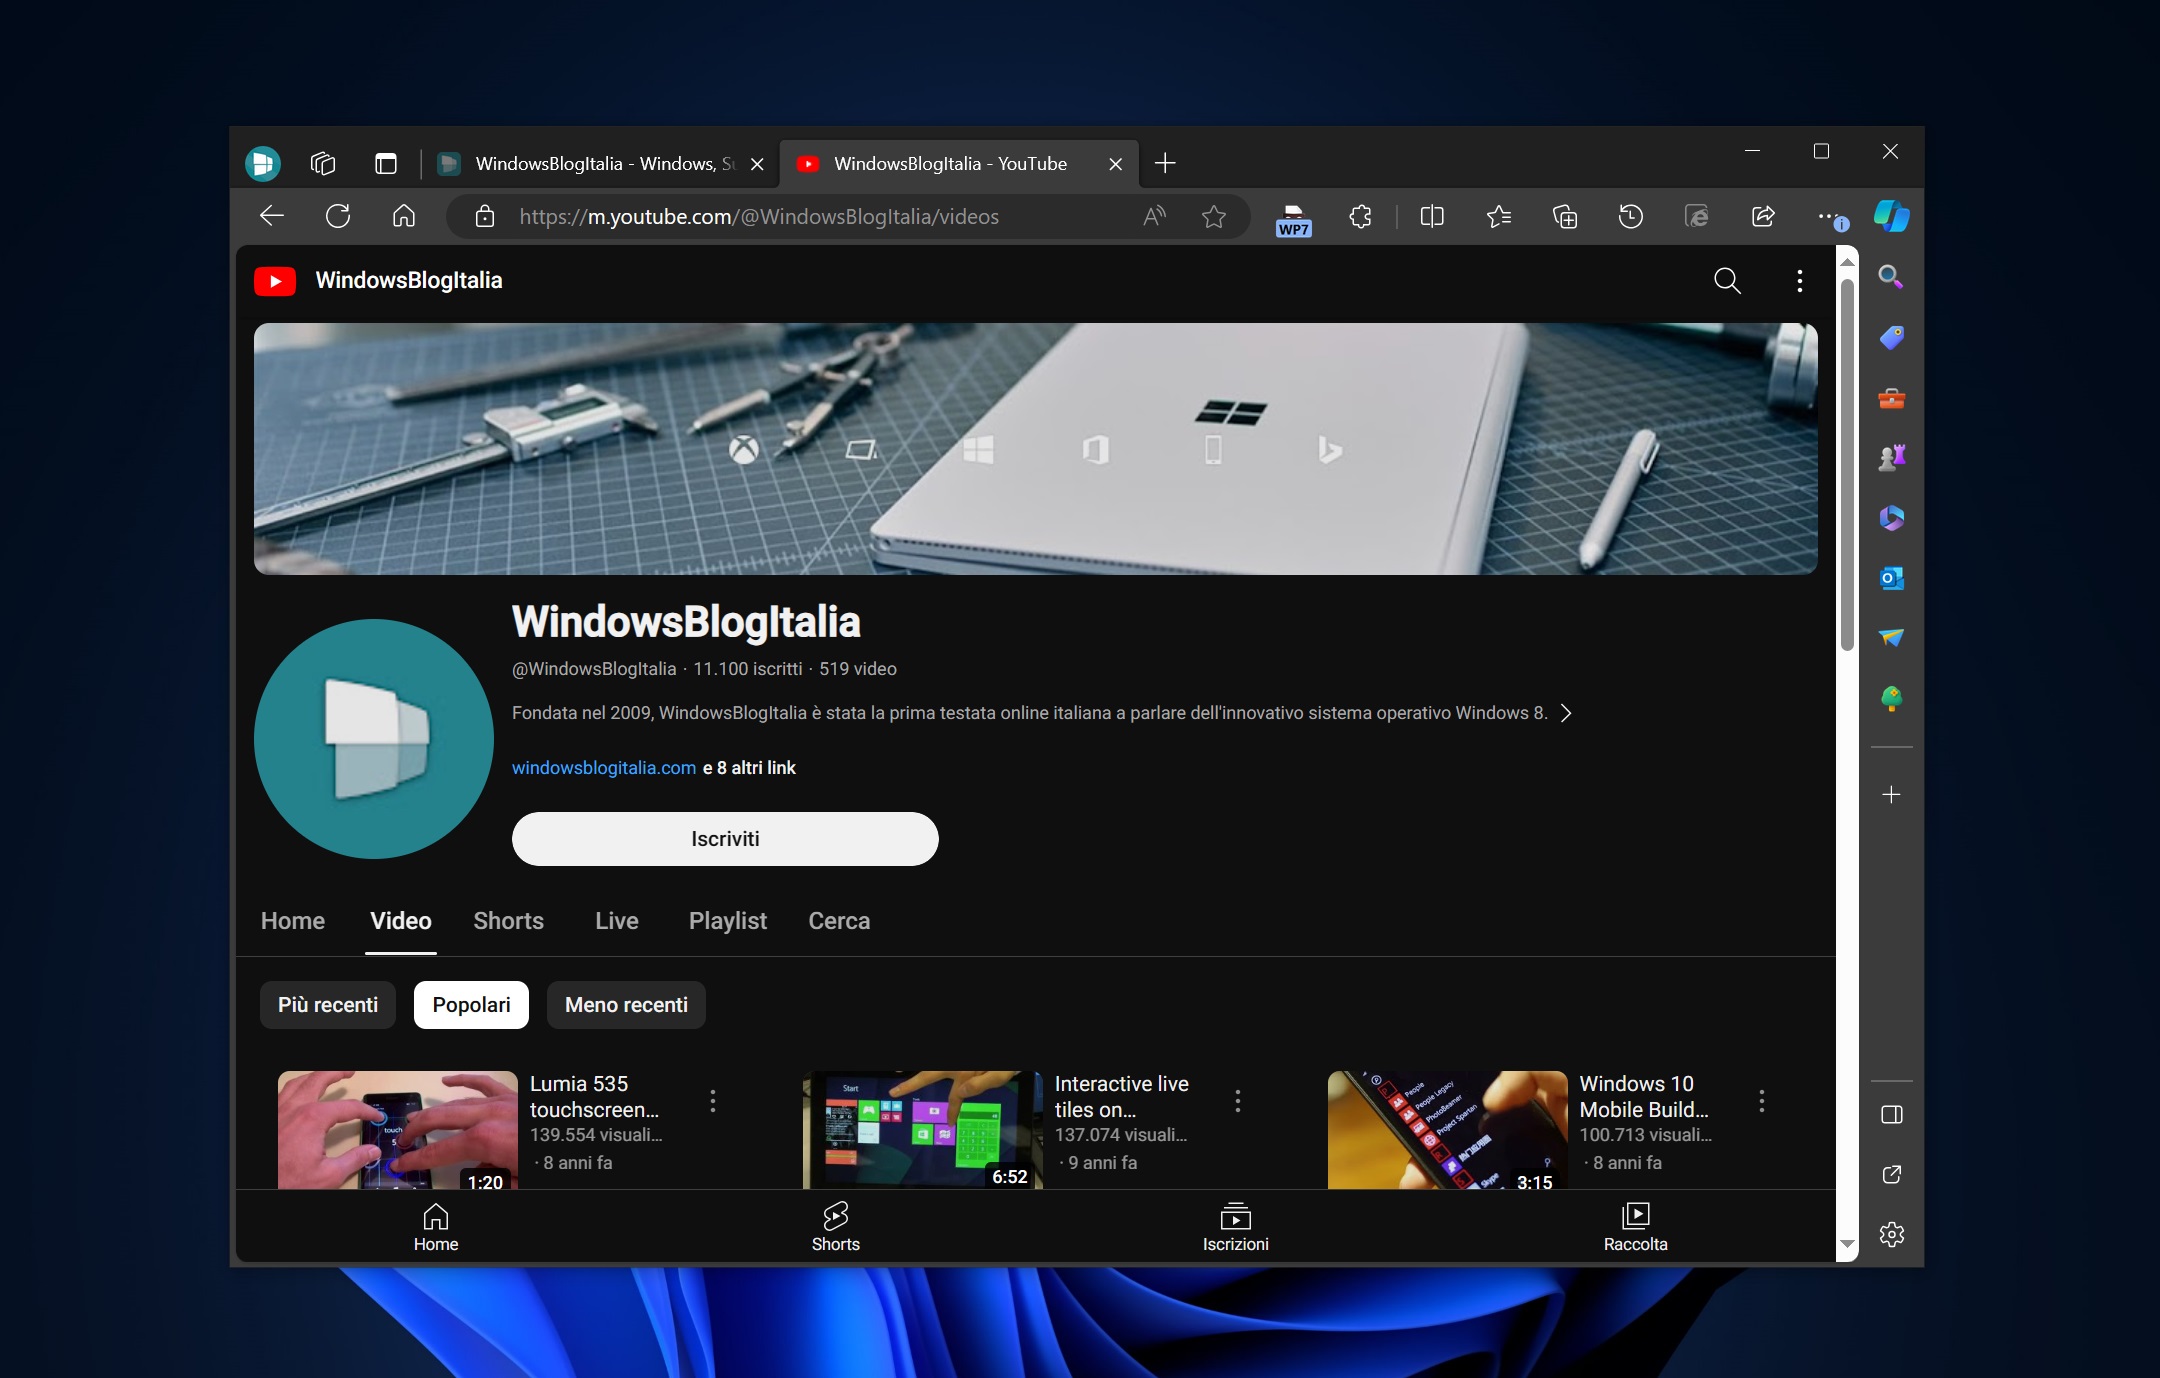This screenshot has width=2160, height=1378.
Task: Open the sidebar Outlook icon
Action: [x=1891, y=578]
